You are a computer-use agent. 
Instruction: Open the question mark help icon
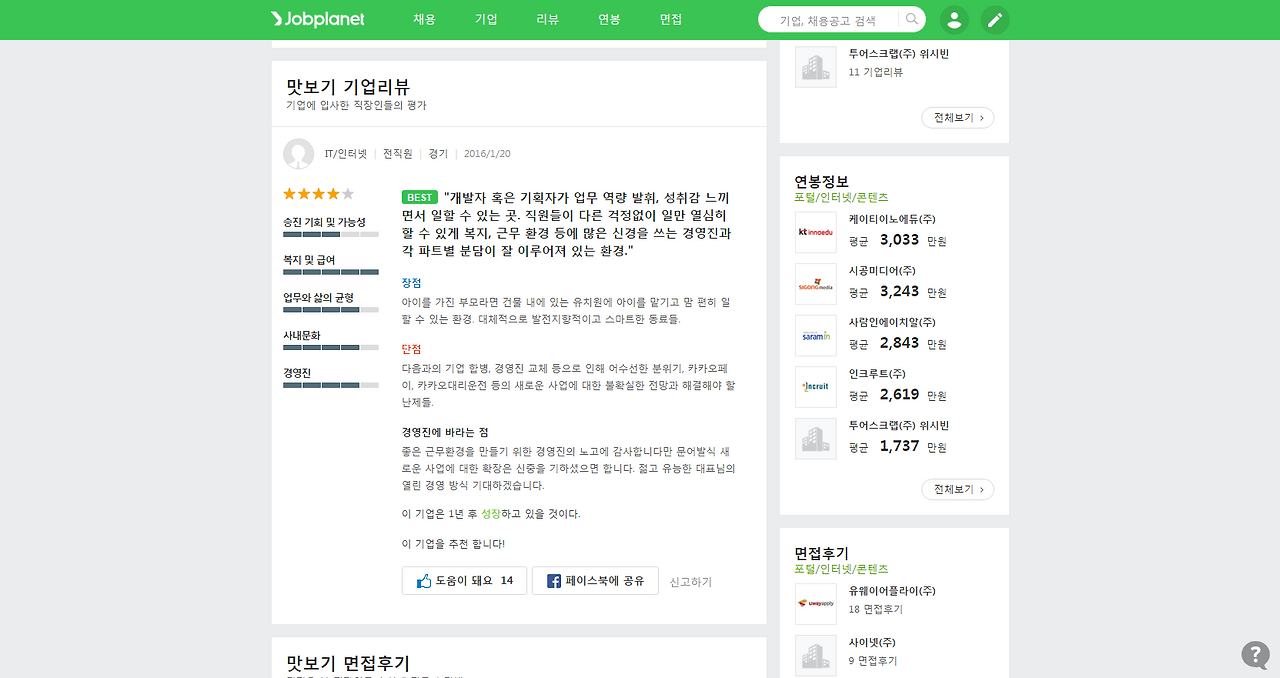[x=1254, y=654]
